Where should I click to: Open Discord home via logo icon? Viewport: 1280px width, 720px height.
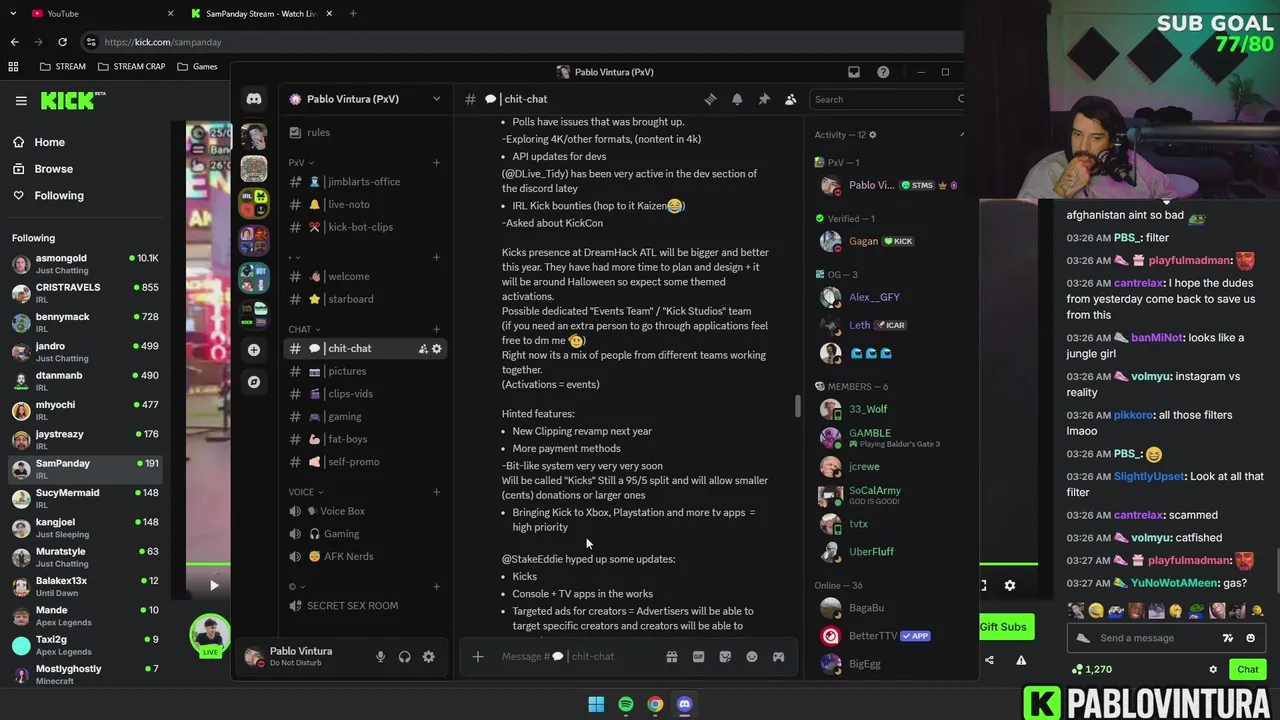[254, 99]
